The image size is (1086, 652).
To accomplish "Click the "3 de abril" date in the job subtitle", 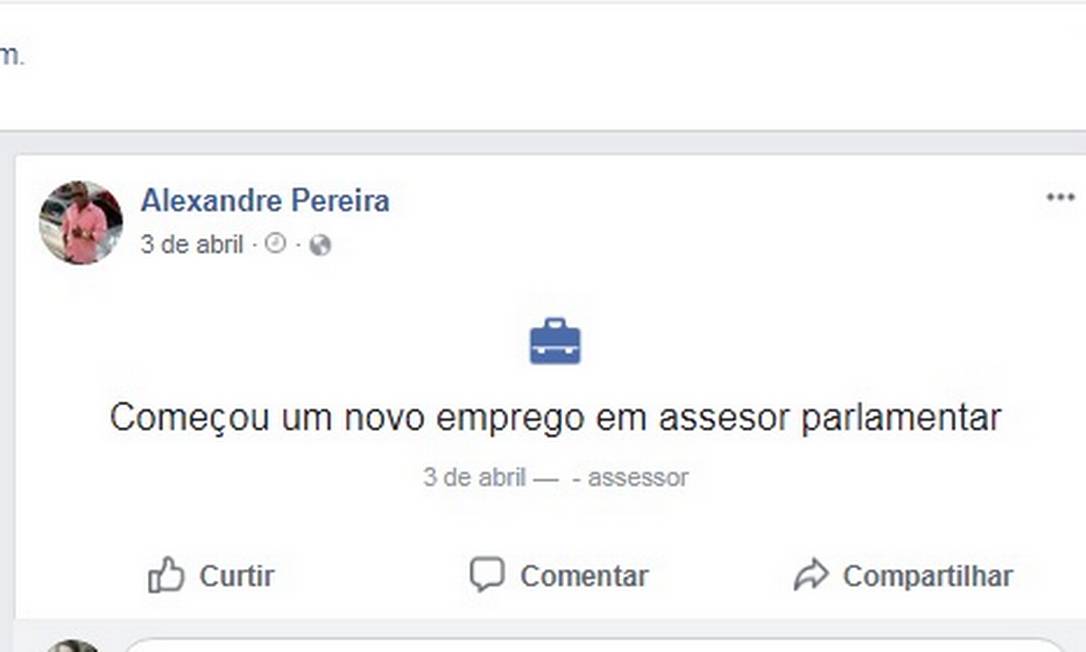I will (474, 478).
